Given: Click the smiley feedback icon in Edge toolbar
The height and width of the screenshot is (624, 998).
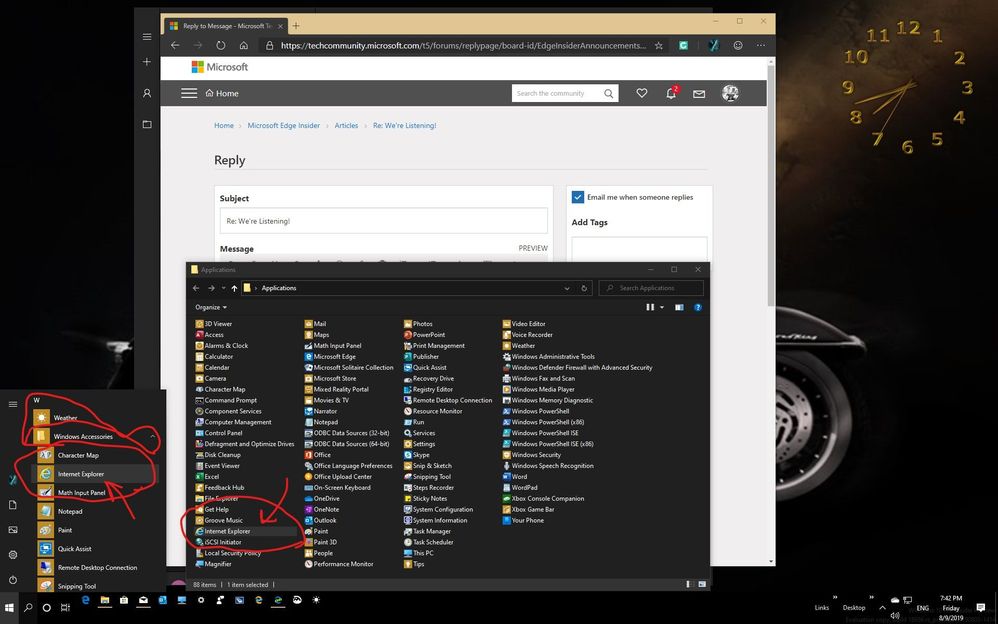Looking at the screenshot, I should pyautogui.click(x=738, y=45).
